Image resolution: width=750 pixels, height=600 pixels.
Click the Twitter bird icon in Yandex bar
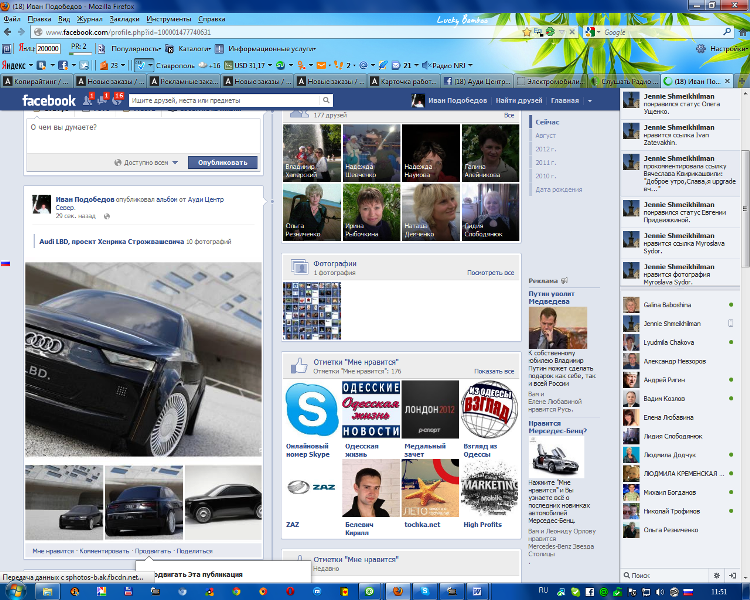coord(84,65)
